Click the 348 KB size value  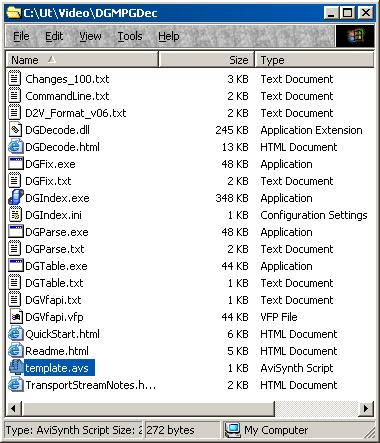(232, 198)
